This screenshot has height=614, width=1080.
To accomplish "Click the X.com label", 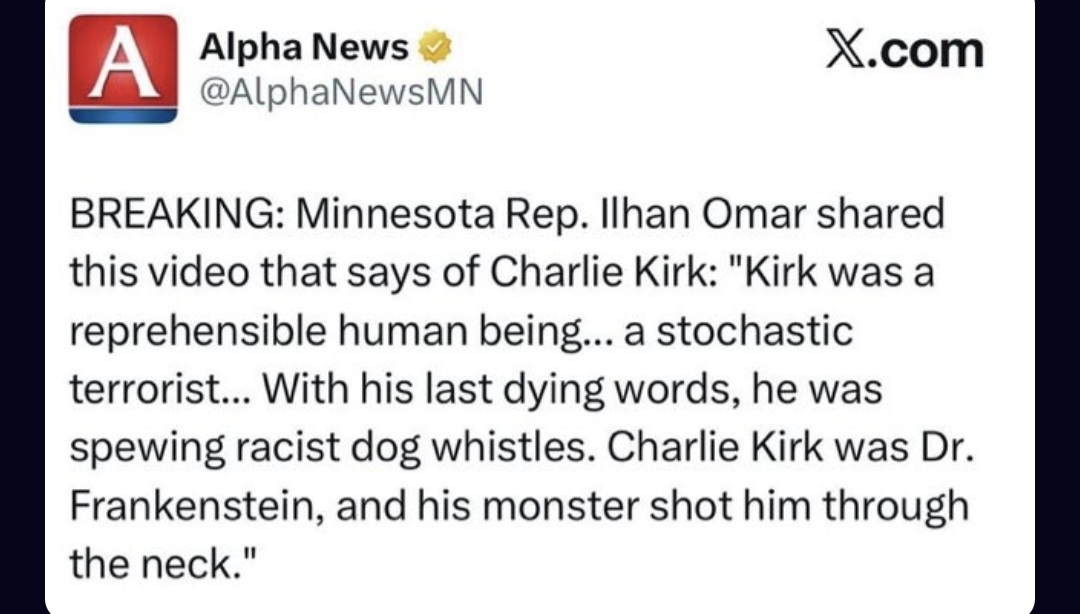I will click(905, 50).
